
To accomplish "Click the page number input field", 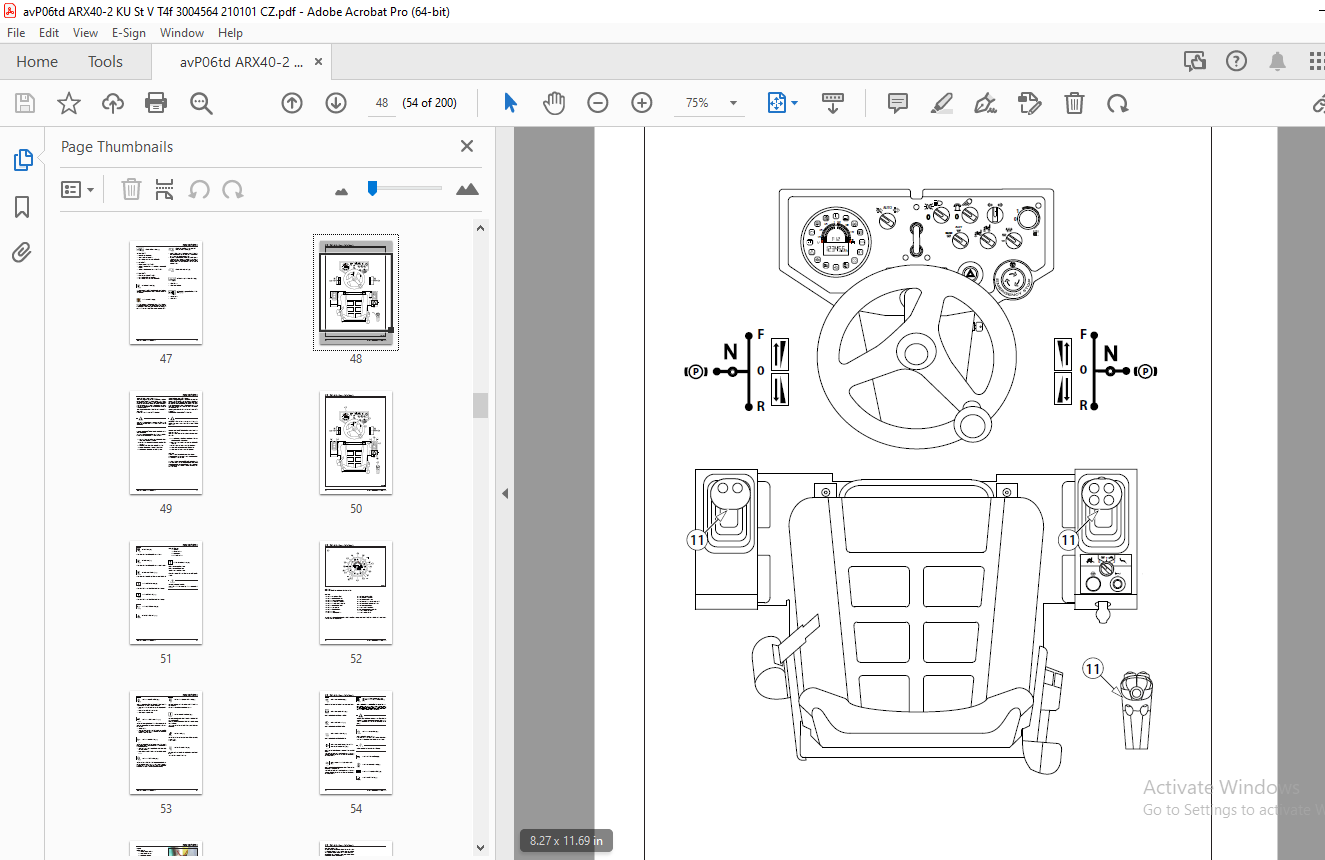I will coord(381,103).
